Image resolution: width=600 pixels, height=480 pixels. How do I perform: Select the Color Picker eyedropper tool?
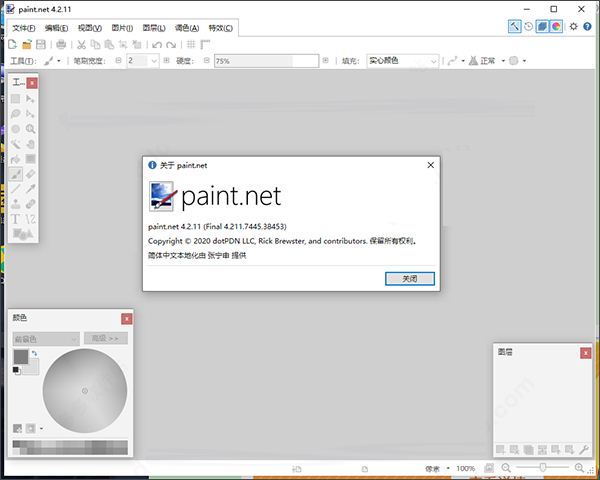[x=30, y=189]
